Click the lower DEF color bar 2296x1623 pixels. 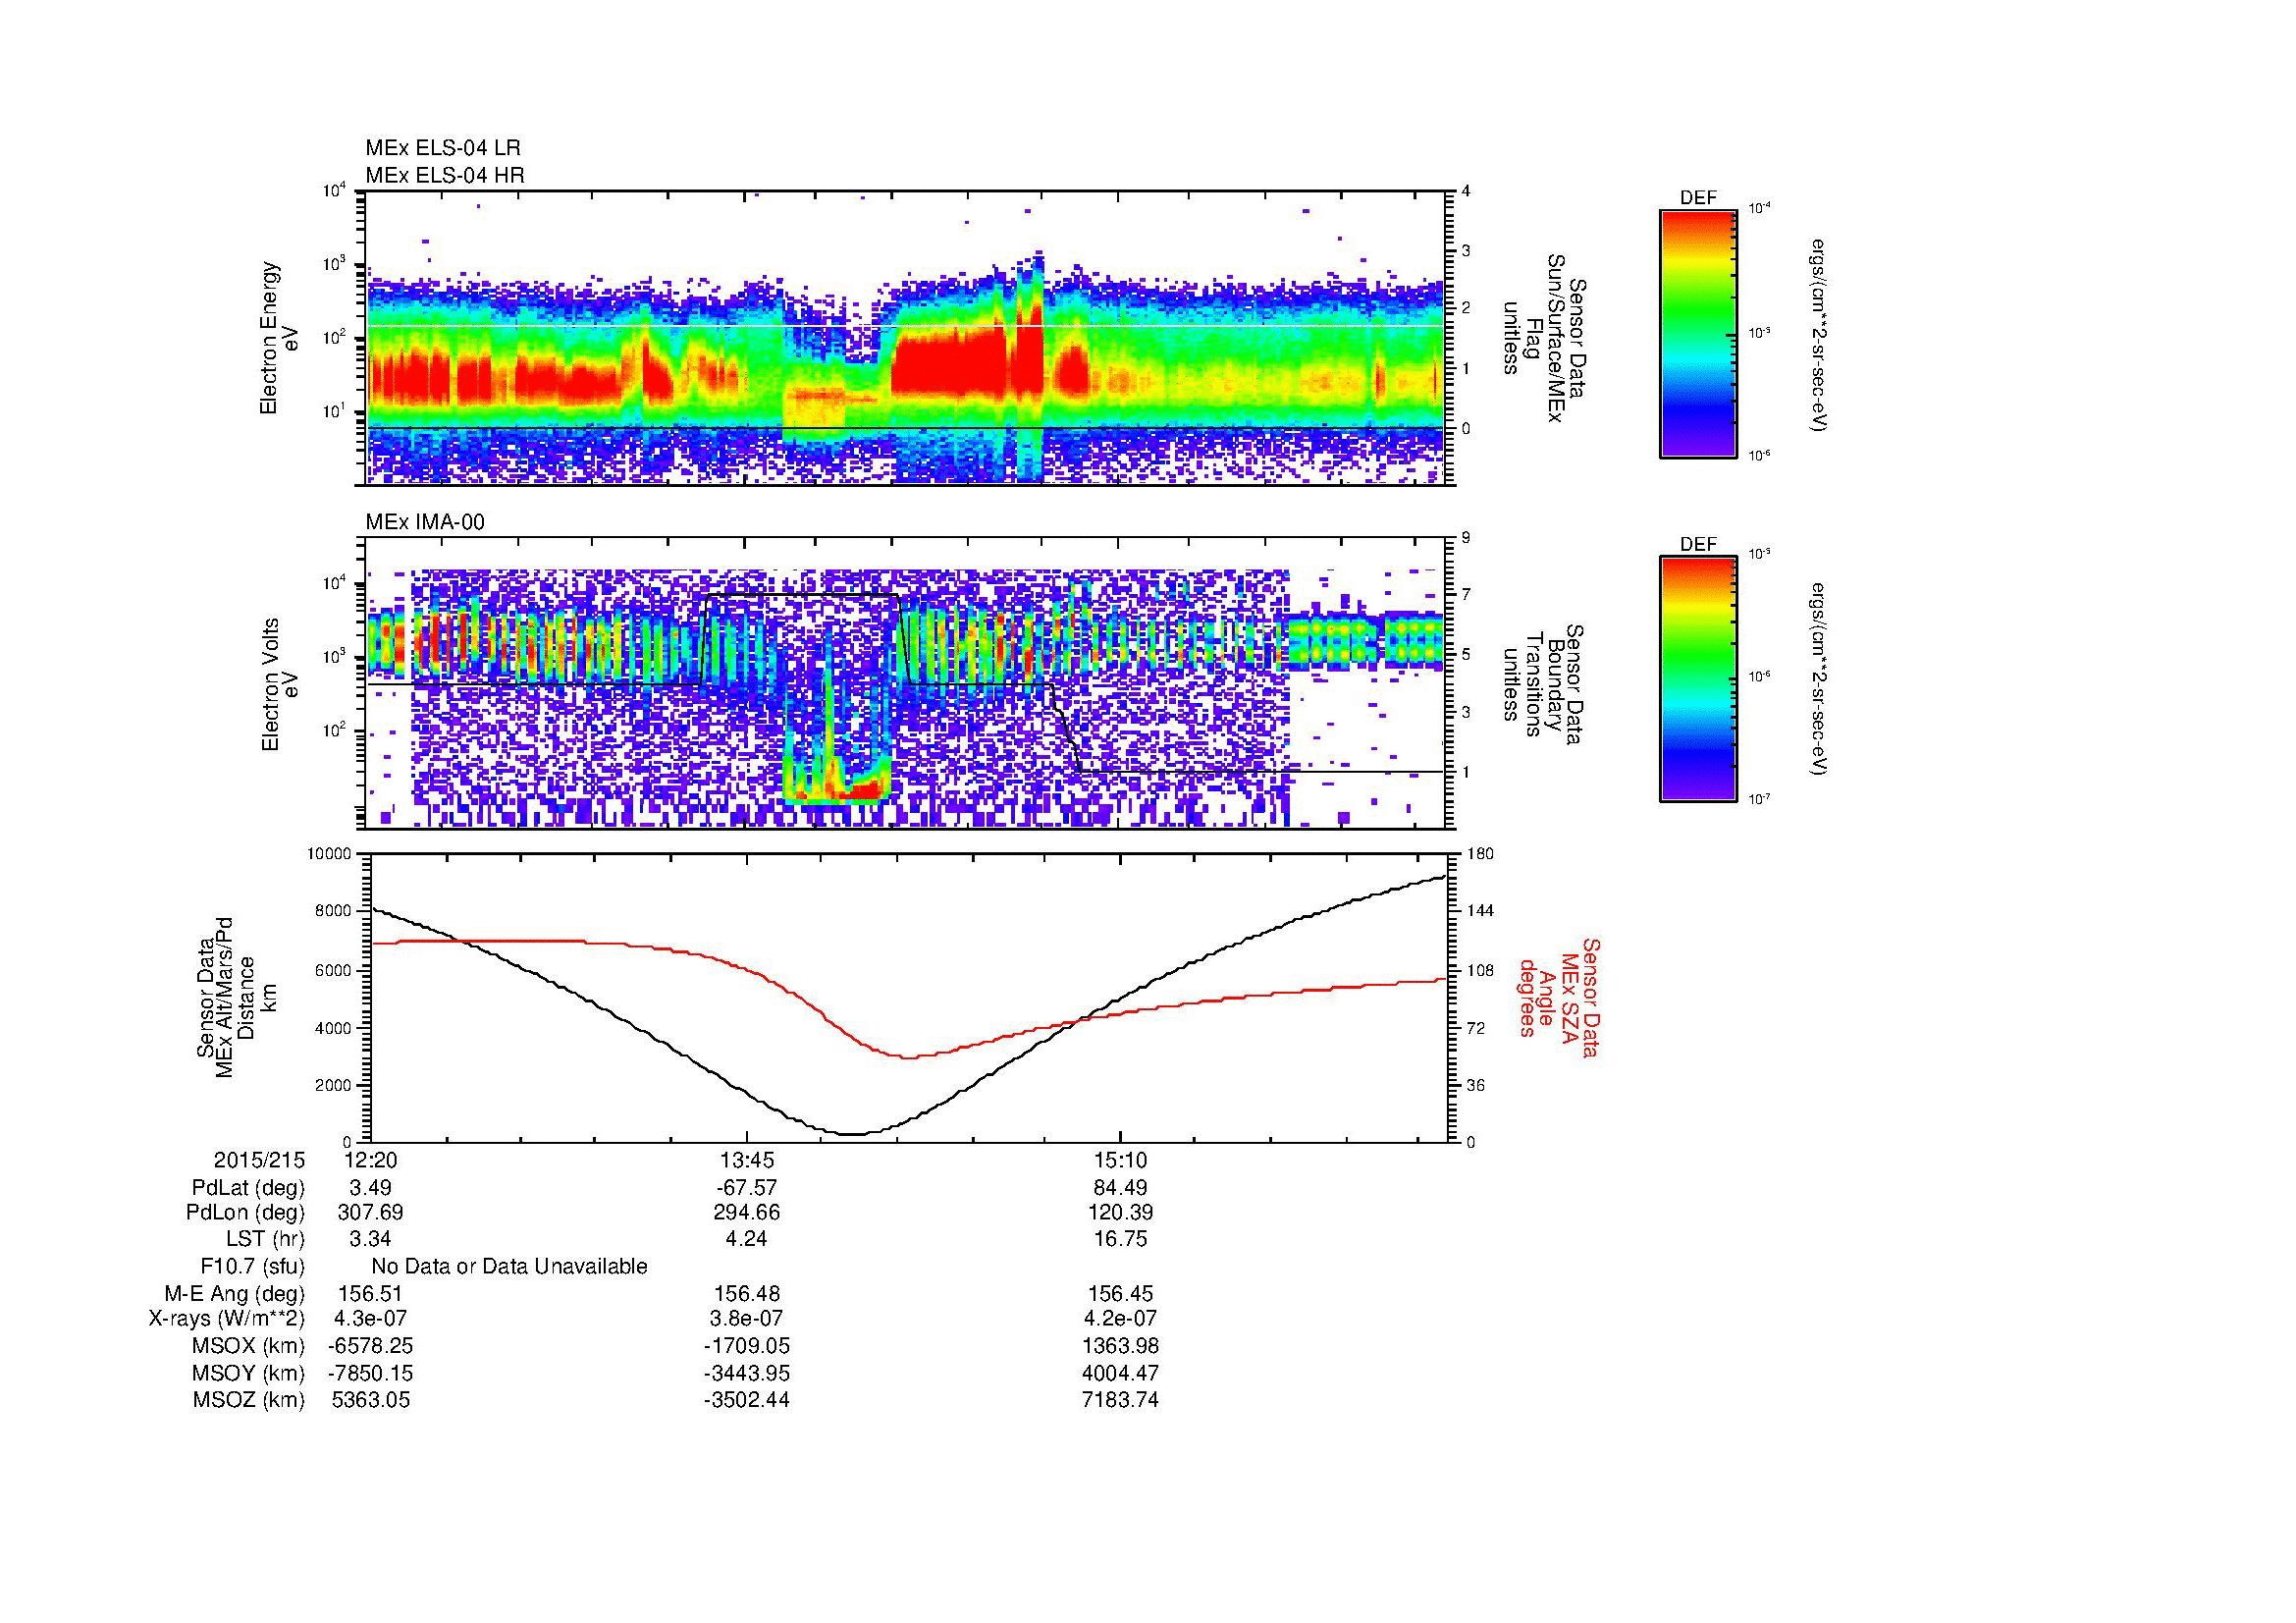pyautogui.click(x=1697, y=679)
